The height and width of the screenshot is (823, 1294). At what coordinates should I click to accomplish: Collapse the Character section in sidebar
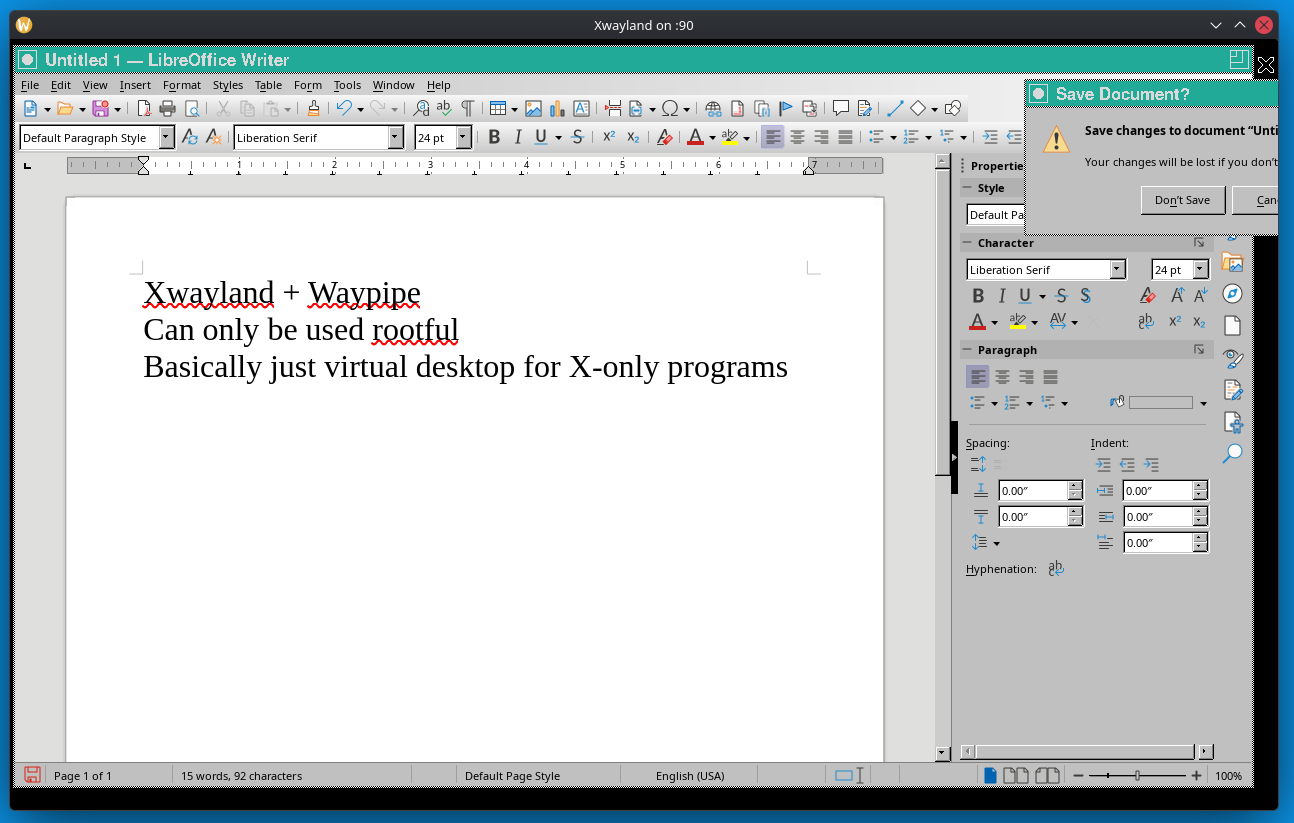pos(968,243)
